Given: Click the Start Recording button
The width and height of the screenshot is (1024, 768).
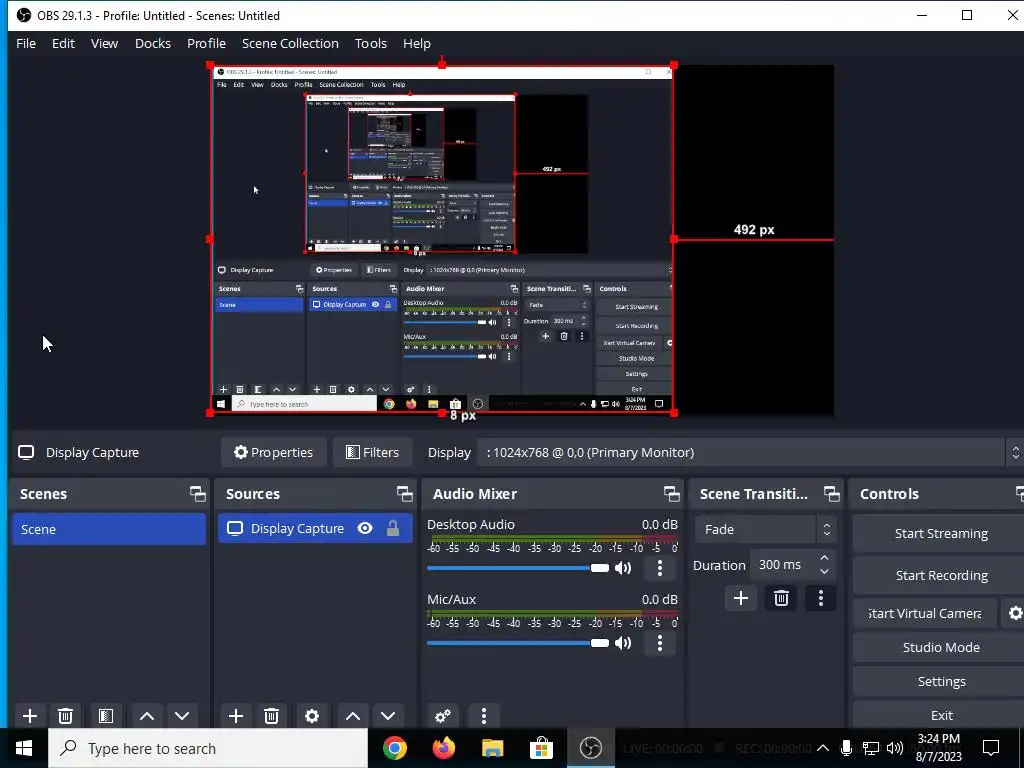Looking at the screenshot, I should [940, 575].
